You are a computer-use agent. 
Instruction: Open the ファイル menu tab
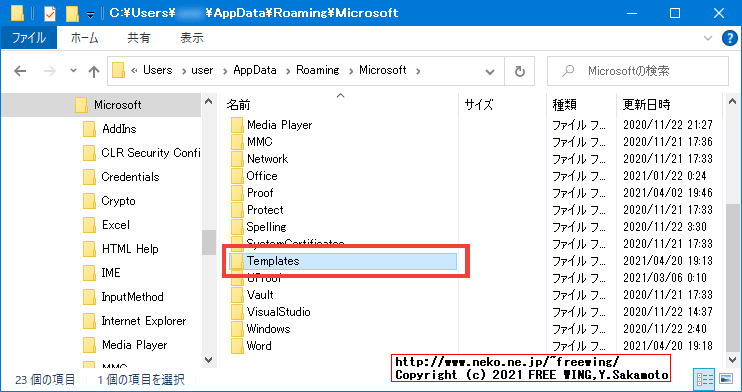point(29,38)
